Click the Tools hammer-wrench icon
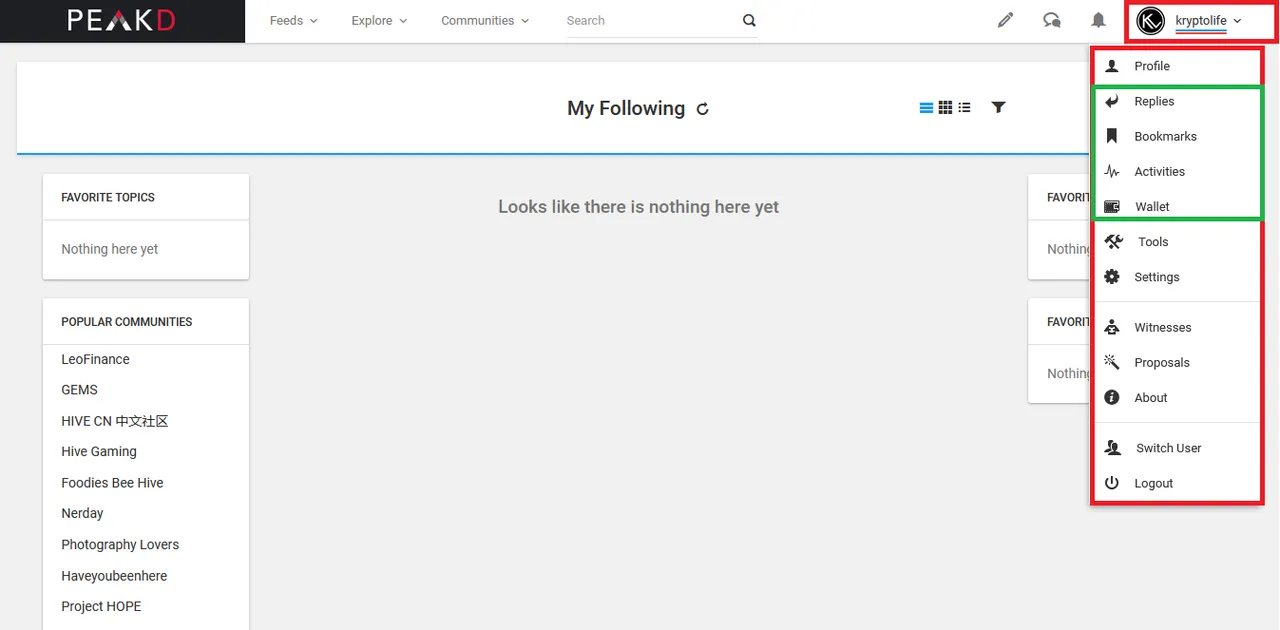Viewport: 1280px width, 630px height. 1114,242
